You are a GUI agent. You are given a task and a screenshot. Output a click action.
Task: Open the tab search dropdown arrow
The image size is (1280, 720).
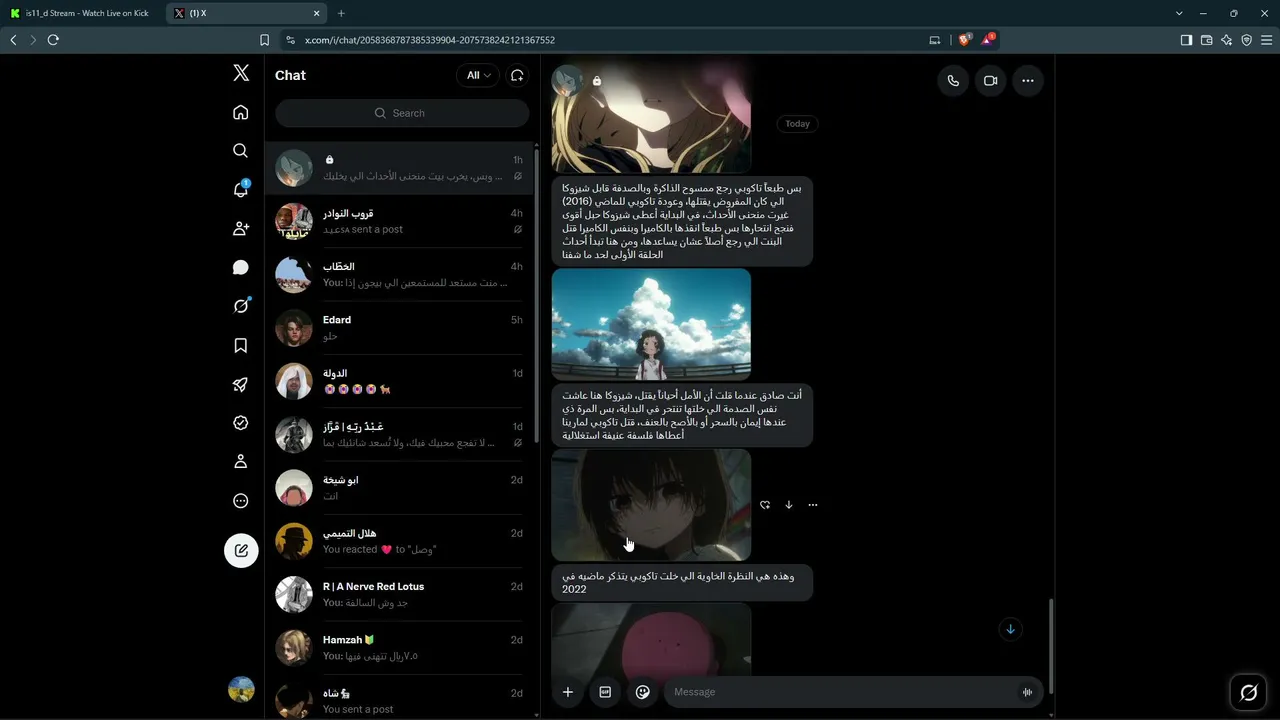coord(1179,13)
